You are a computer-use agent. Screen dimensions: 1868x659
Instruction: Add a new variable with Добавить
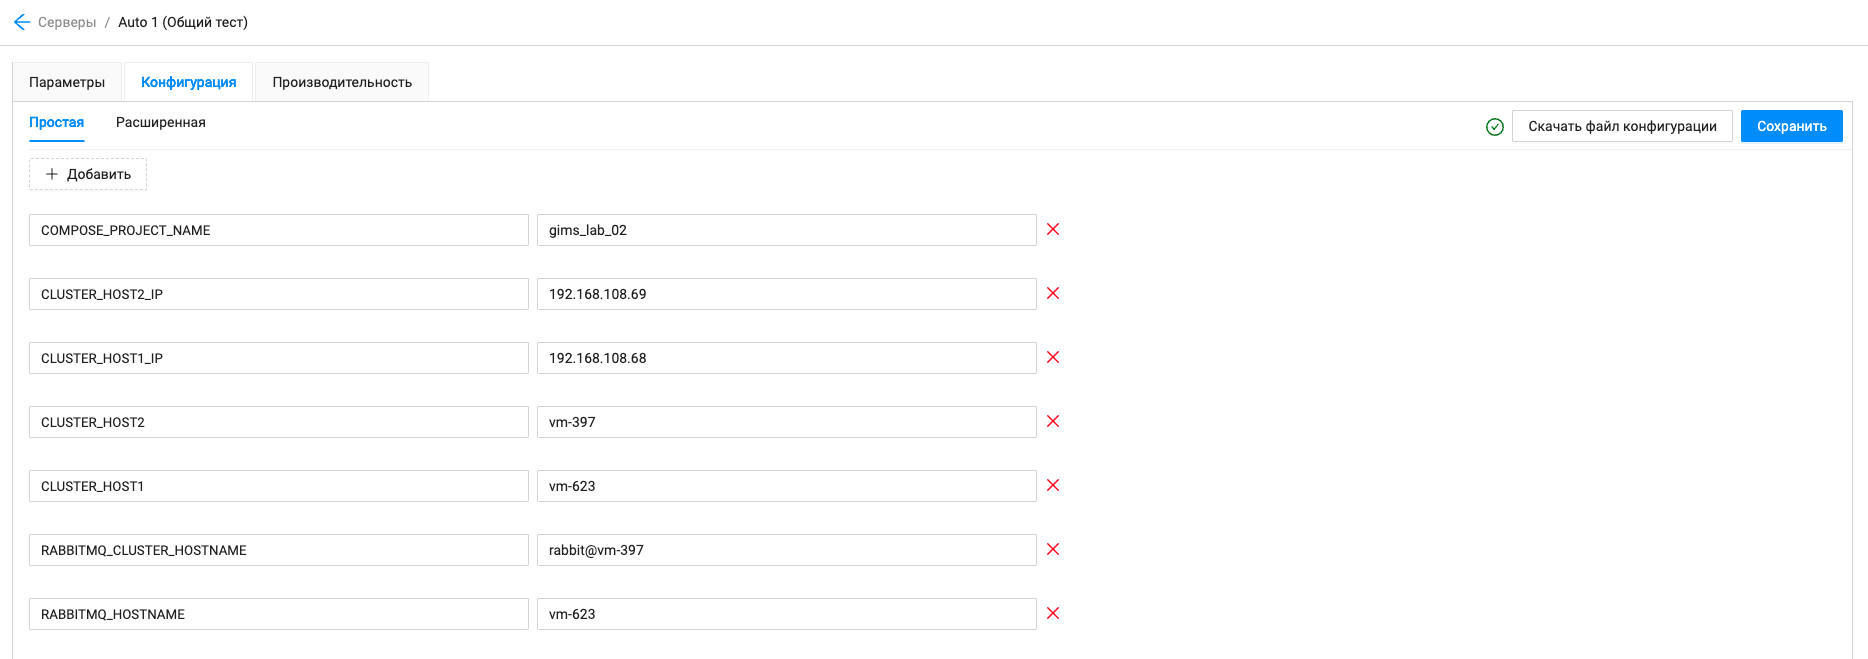[88, 174]
